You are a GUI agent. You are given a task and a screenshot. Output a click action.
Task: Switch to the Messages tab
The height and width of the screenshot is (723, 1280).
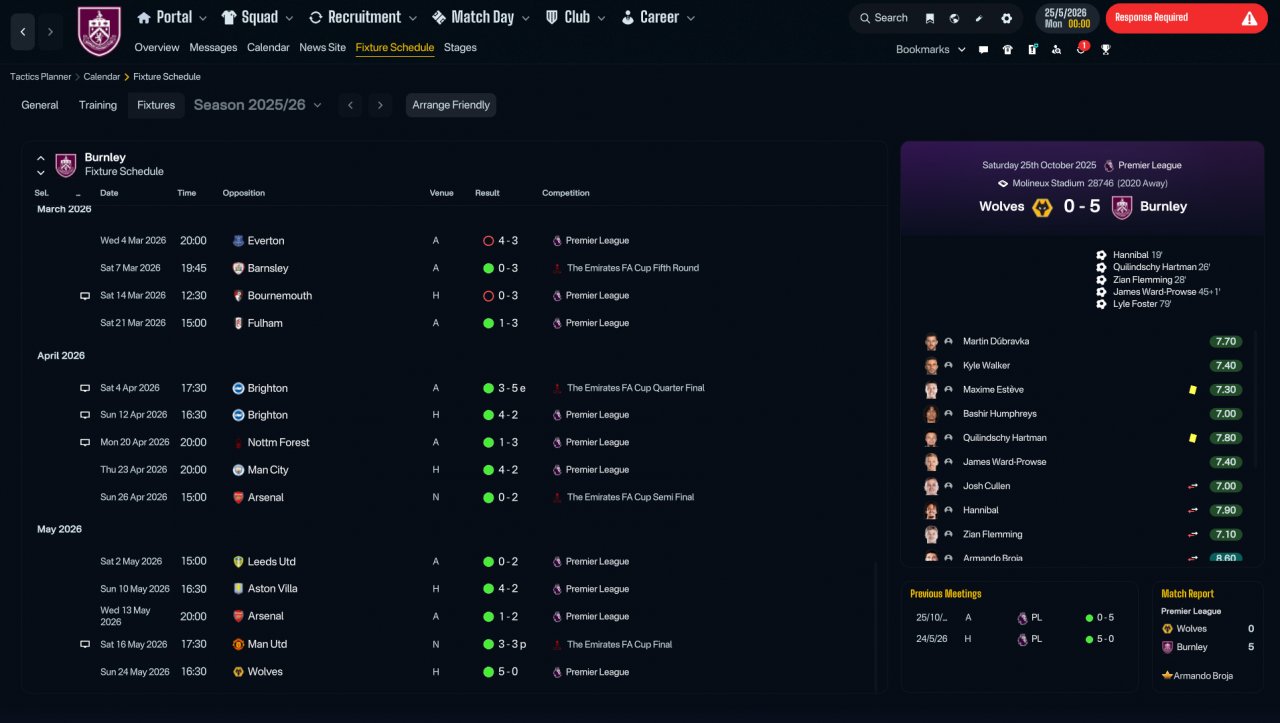(213, 47)
